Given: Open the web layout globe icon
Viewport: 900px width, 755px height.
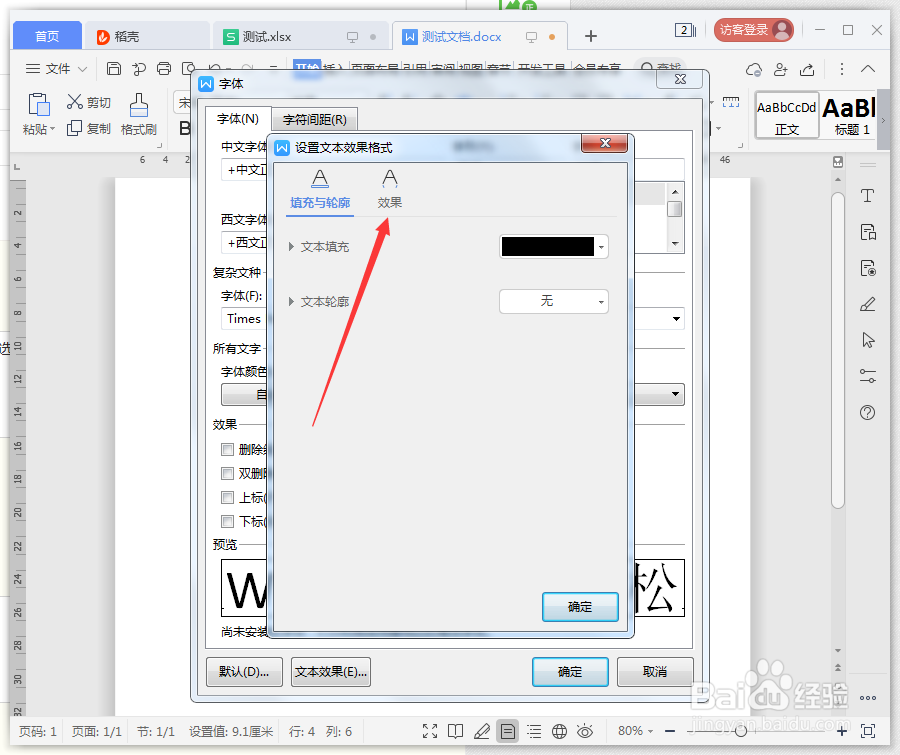Looking at the screenshot, I should point(558,731).
